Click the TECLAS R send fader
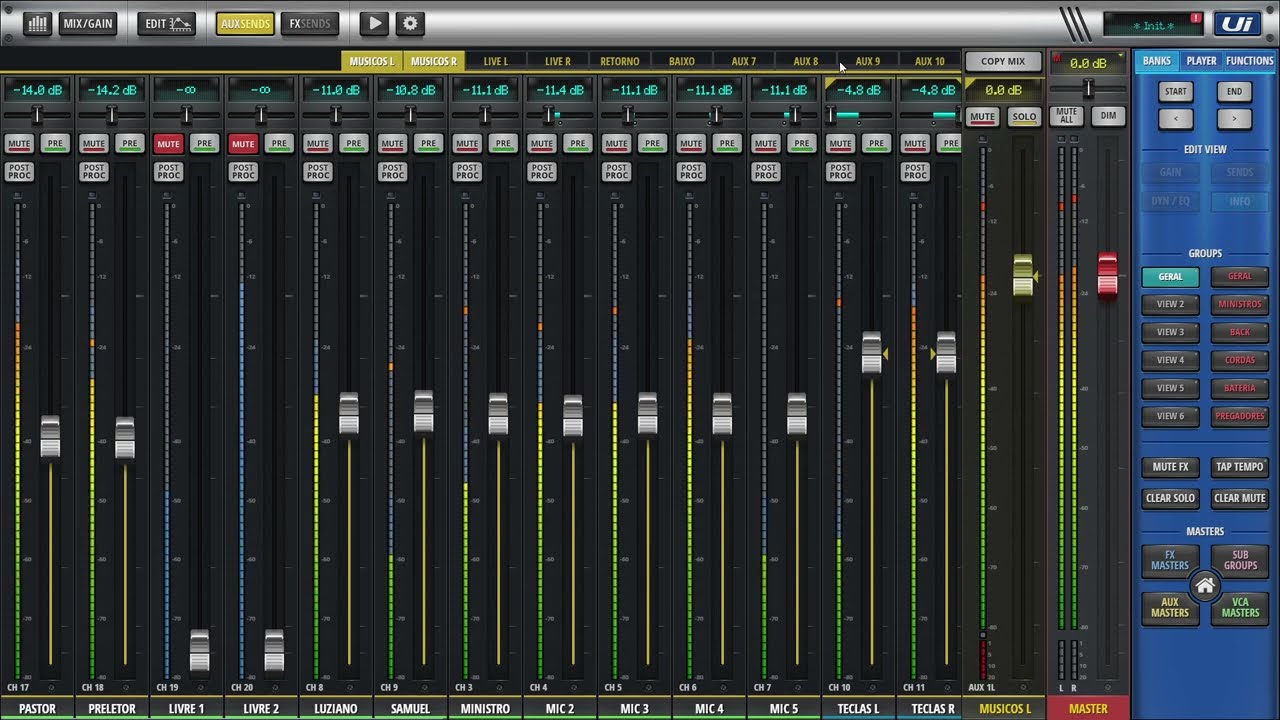This screenshot has width=1280, height=720. click(946, 353)
